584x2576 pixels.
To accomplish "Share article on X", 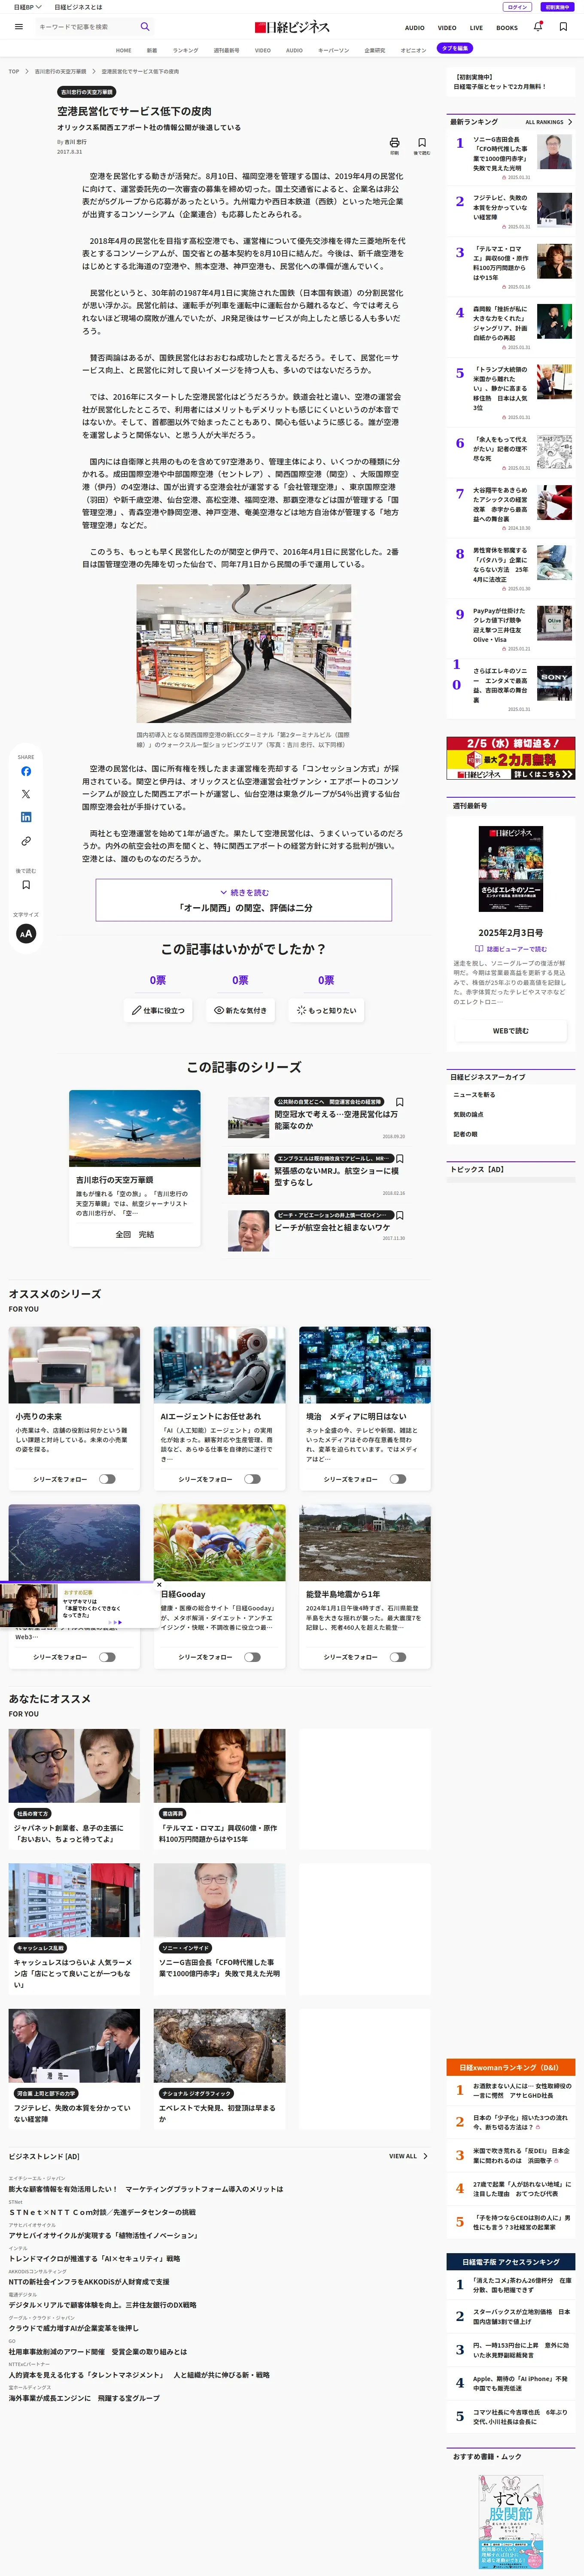I will pyautogui.click(x=26, y=794).
